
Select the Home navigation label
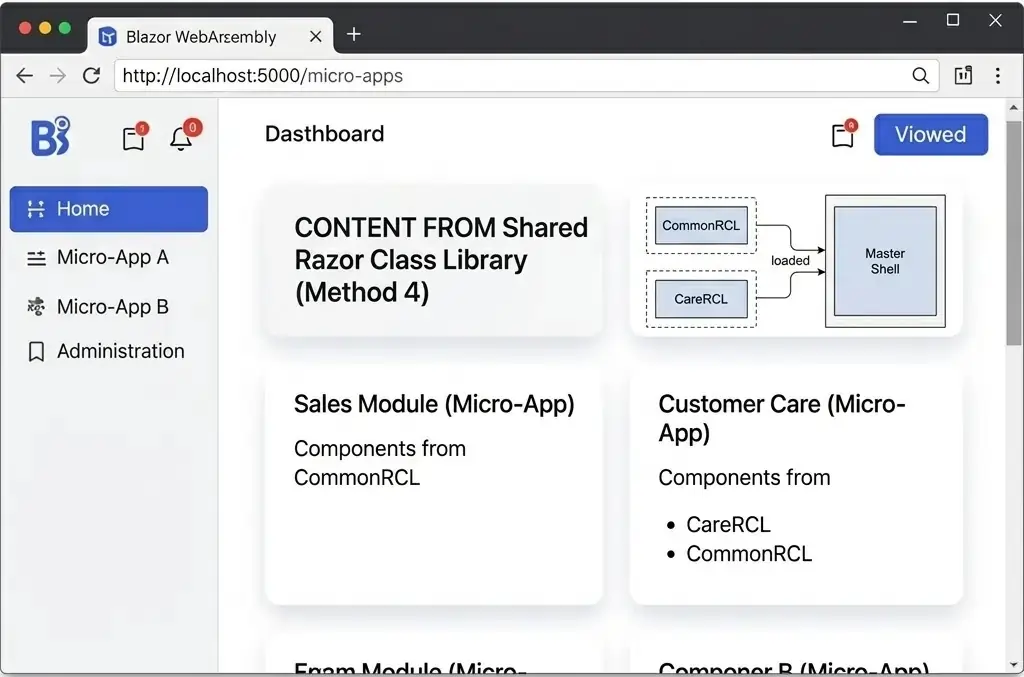[x=83, y=209]
